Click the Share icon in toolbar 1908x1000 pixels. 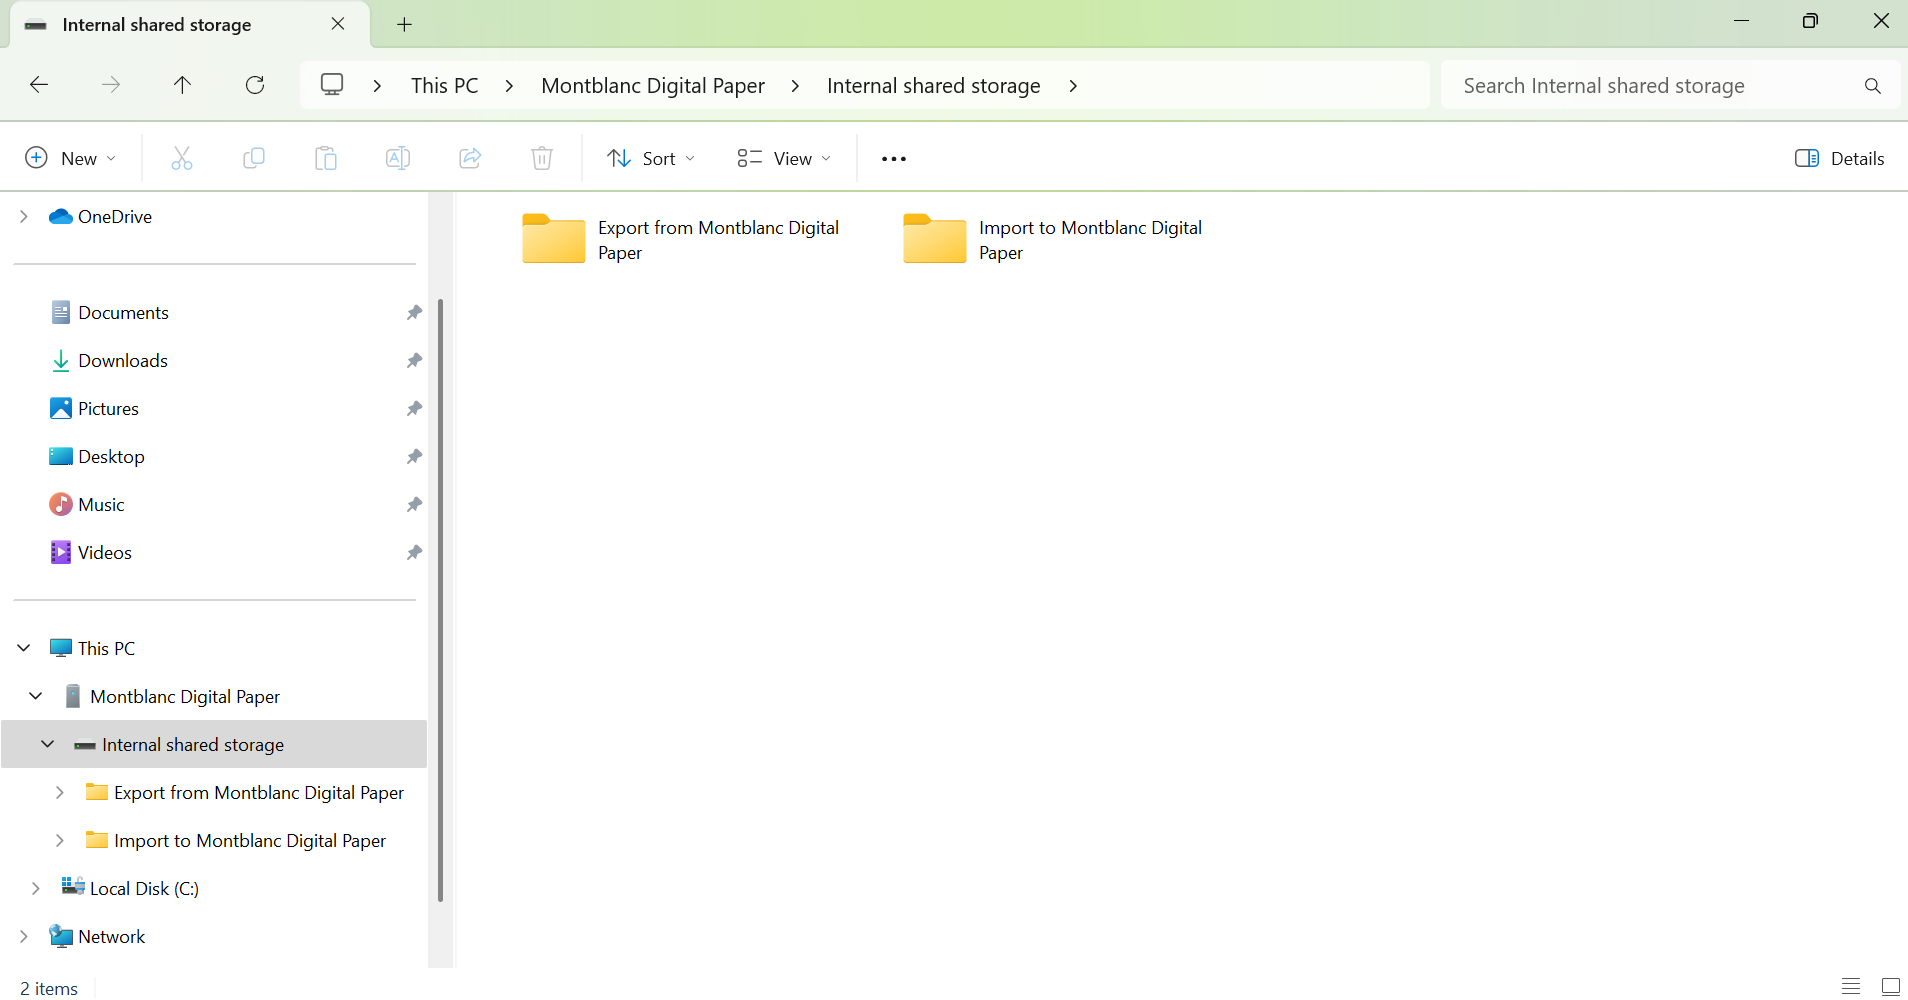pos(470,158)
